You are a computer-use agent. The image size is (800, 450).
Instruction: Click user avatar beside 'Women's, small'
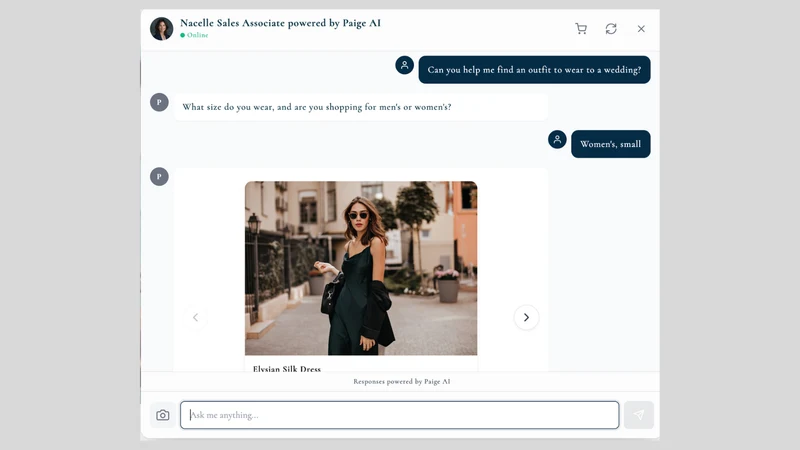coord(557,139)
